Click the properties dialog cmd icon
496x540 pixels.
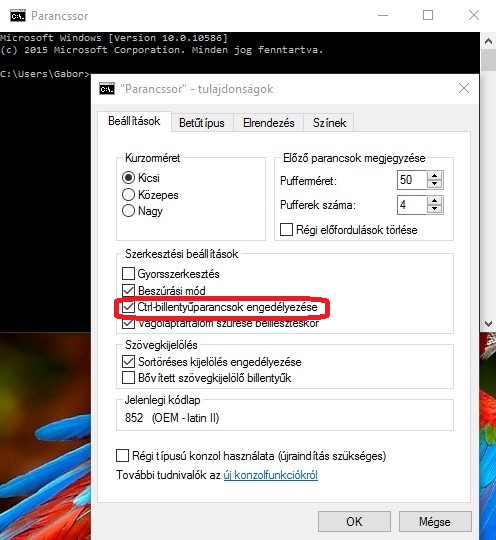point(107,89)
